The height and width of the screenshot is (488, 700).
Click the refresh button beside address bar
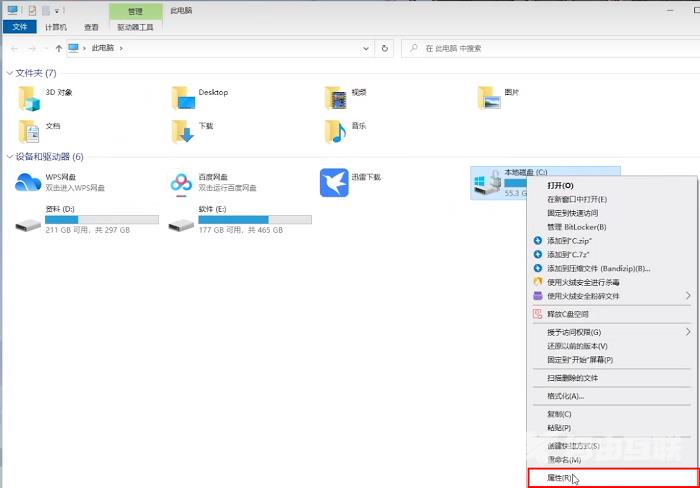click(386, 47)
